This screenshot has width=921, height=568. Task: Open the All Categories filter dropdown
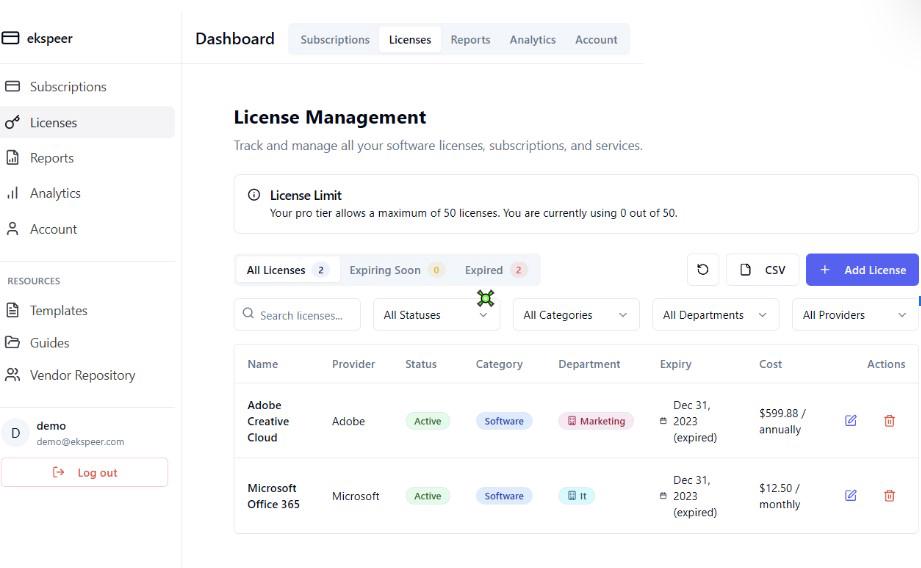[575, 315]
